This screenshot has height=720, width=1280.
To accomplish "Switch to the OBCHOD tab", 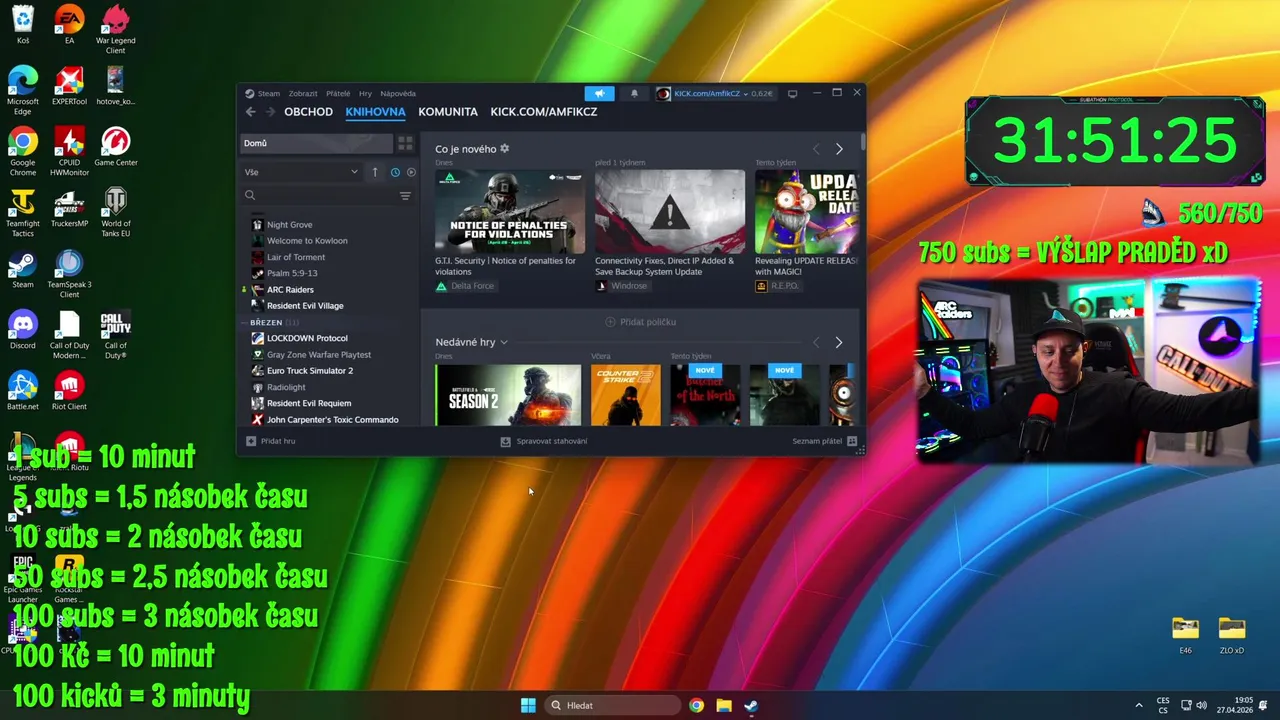I will pos(308,112).
